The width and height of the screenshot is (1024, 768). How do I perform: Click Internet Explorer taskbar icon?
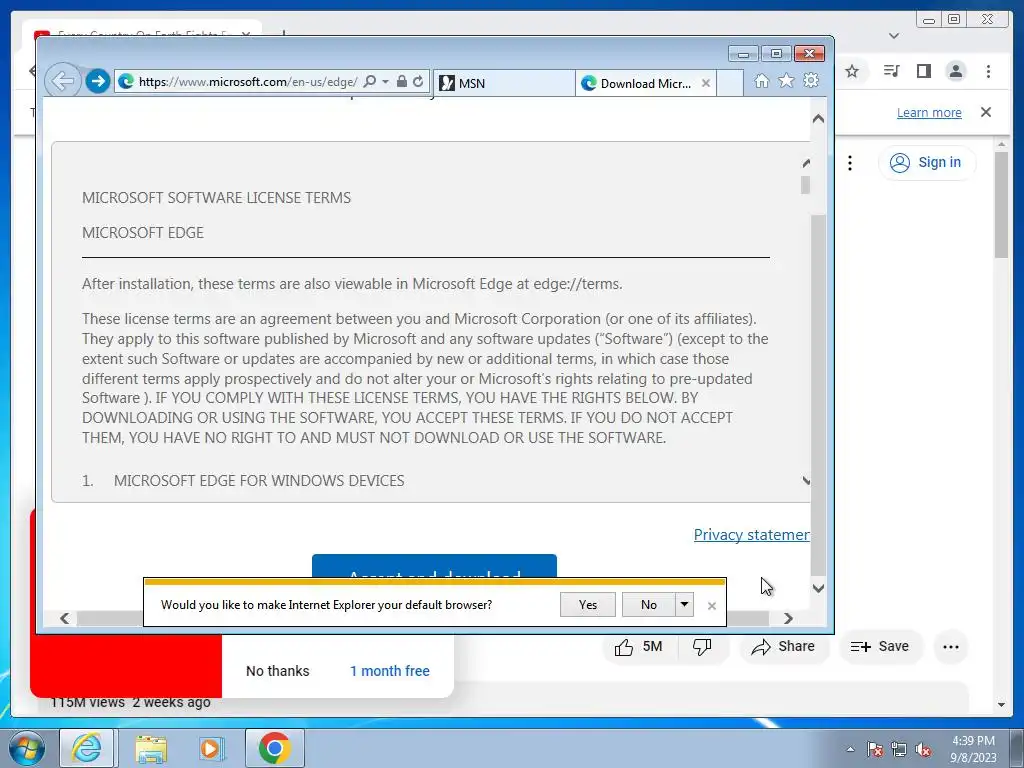(x=87, y=748)
